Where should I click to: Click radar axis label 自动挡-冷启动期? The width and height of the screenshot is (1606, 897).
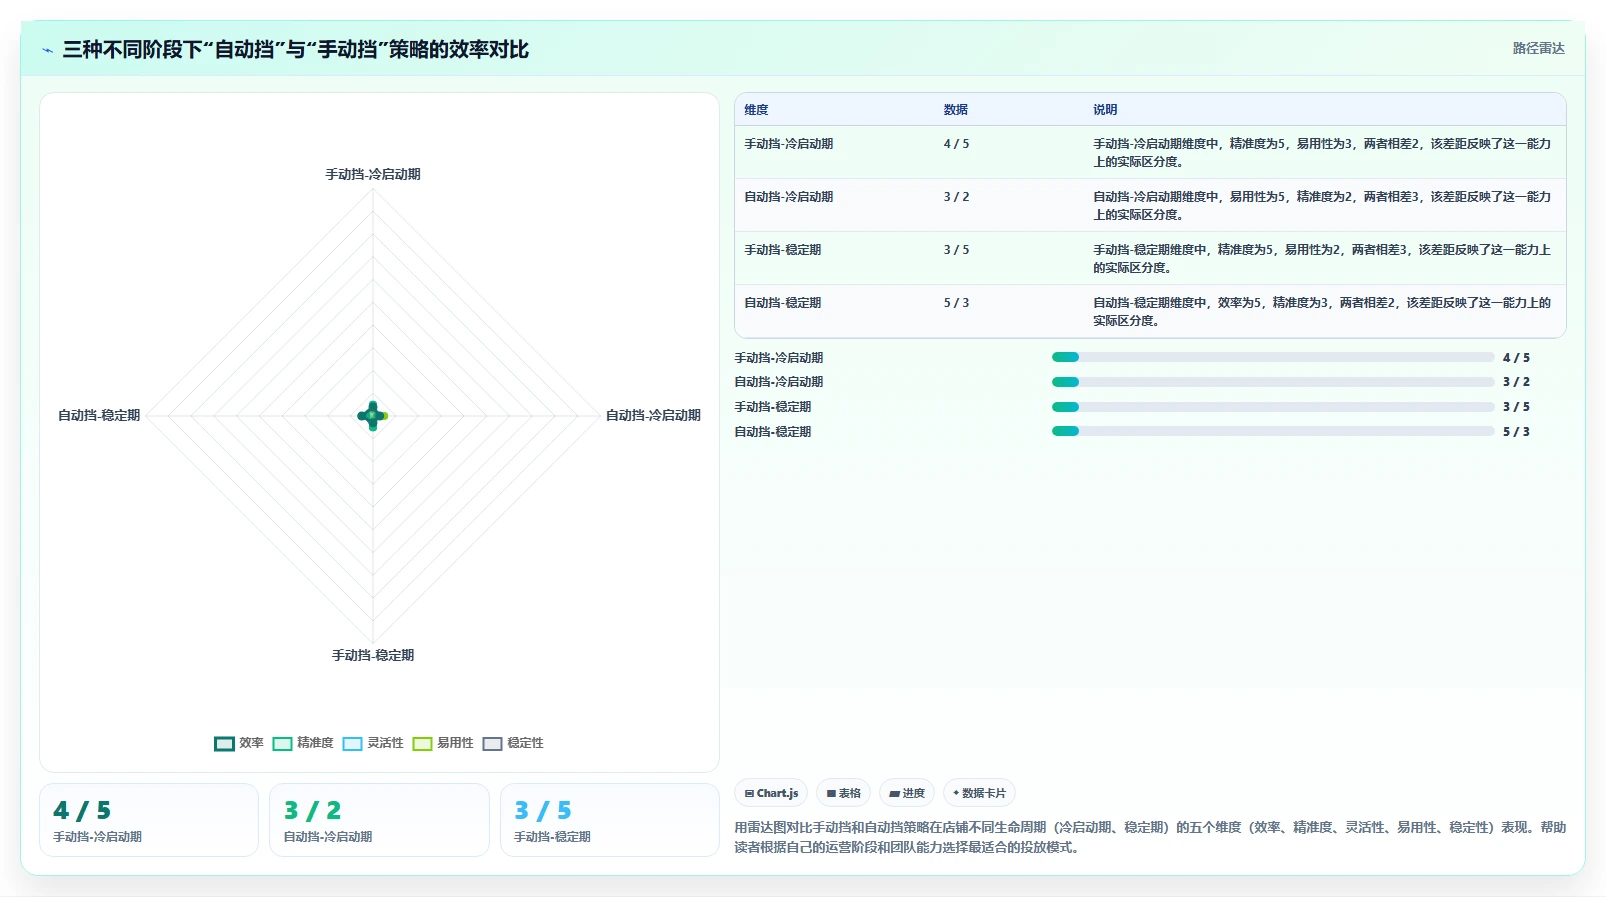tap(653, 415)
